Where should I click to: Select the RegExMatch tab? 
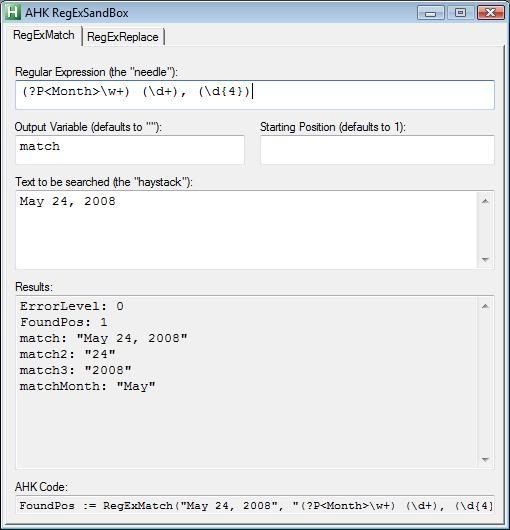[x=43, y=35]
